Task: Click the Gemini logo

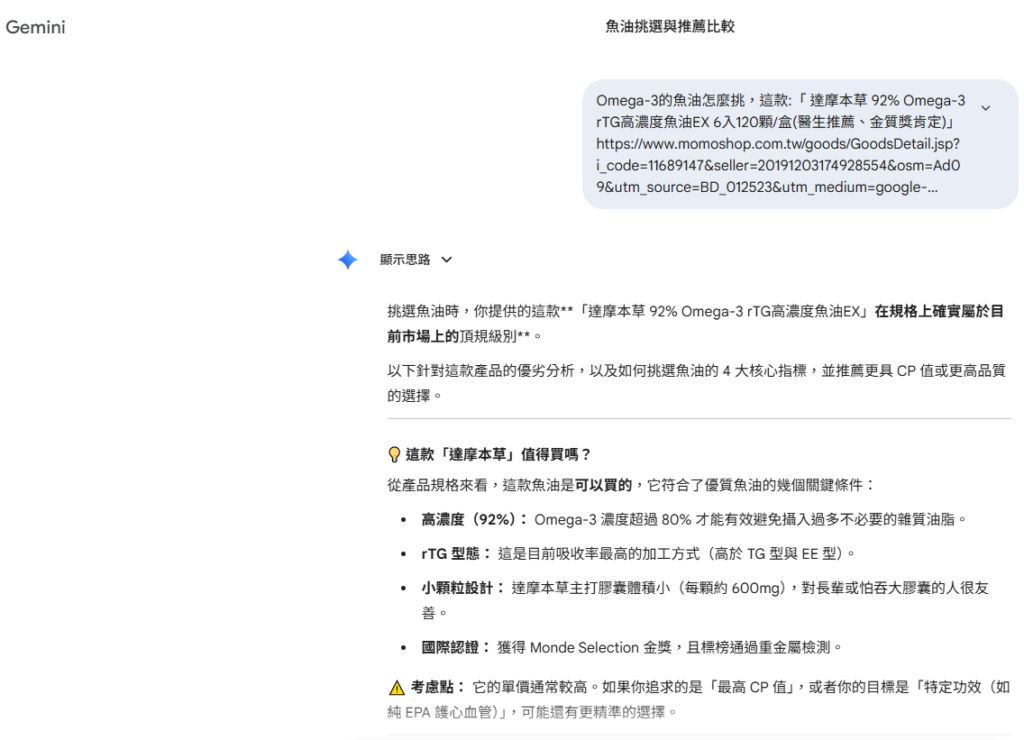Action: pyautogui.click(x=36, y=27)
